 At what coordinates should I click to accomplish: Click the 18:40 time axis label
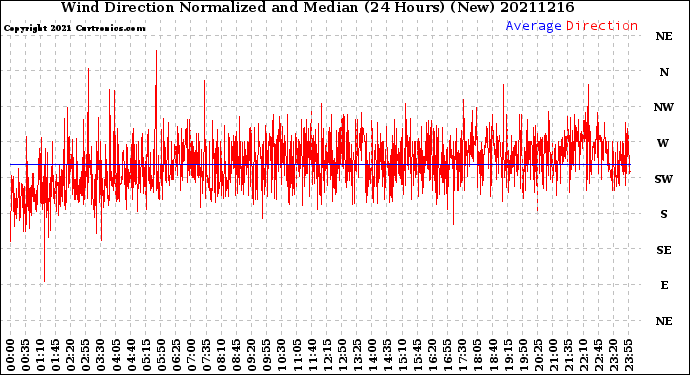pyautogui.click(x=493, y=355)
